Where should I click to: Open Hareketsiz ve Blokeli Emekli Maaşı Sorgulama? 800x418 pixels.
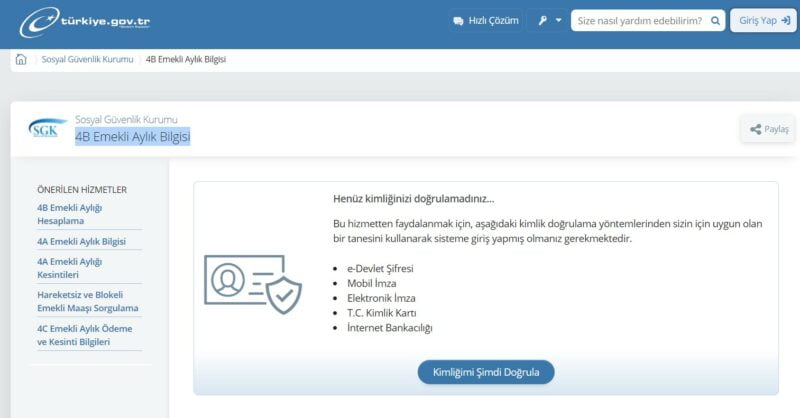pos(87,301)
